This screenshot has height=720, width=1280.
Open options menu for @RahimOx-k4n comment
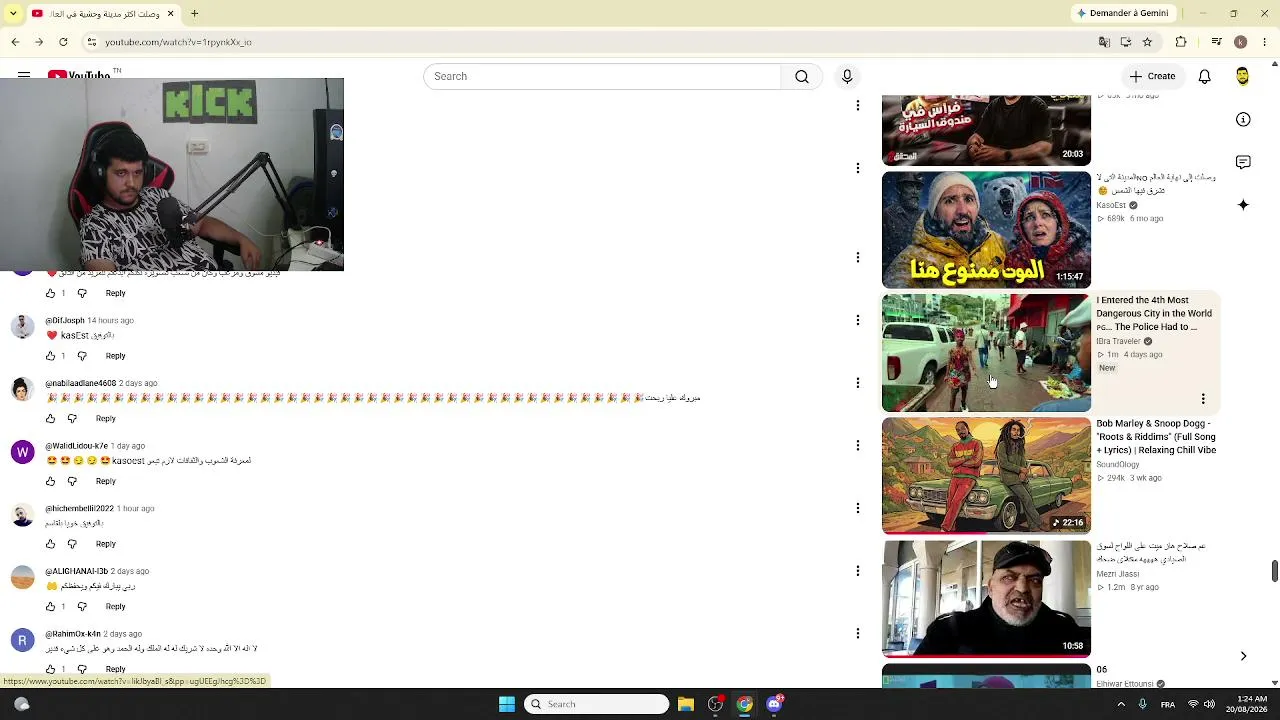857,634
